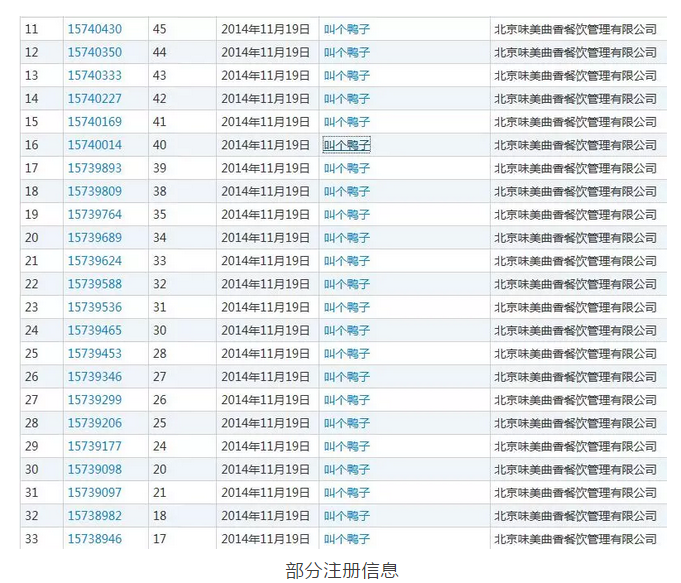
Task: Select registration link 15740227
Action: pyautogui.click(x=94, y=98)
